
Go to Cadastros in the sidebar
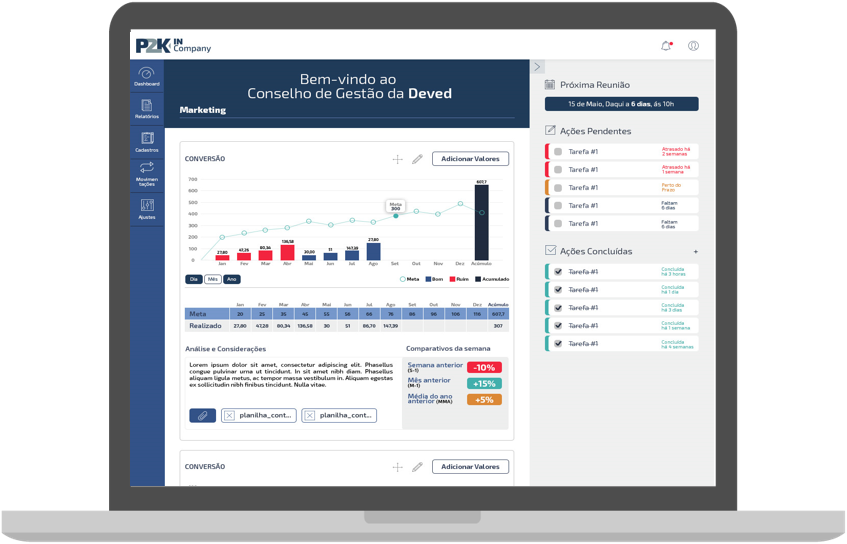pyautogui.click(x=147, y=142)
